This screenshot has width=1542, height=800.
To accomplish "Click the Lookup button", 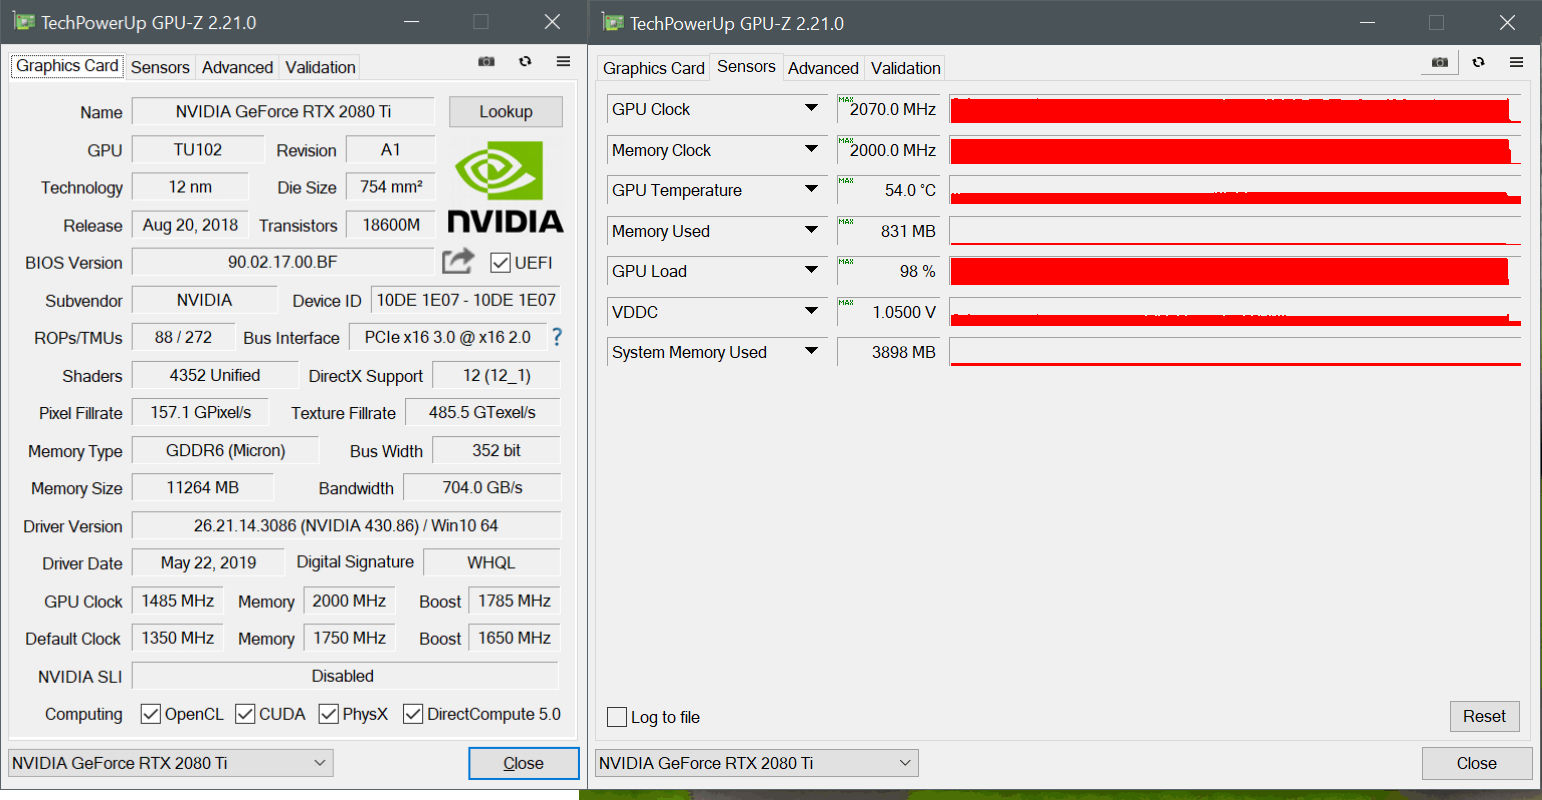I will tap(506, 111).
